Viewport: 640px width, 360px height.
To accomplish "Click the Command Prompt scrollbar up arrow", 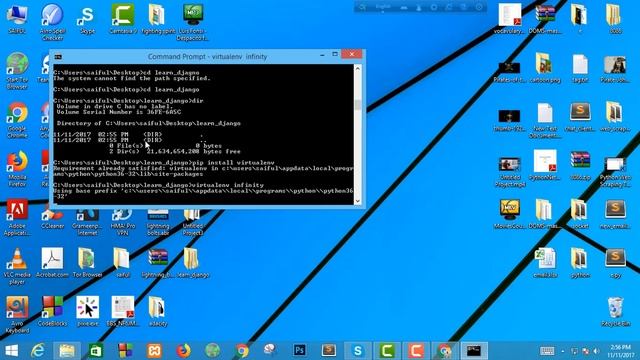I will tap(358, 68).
